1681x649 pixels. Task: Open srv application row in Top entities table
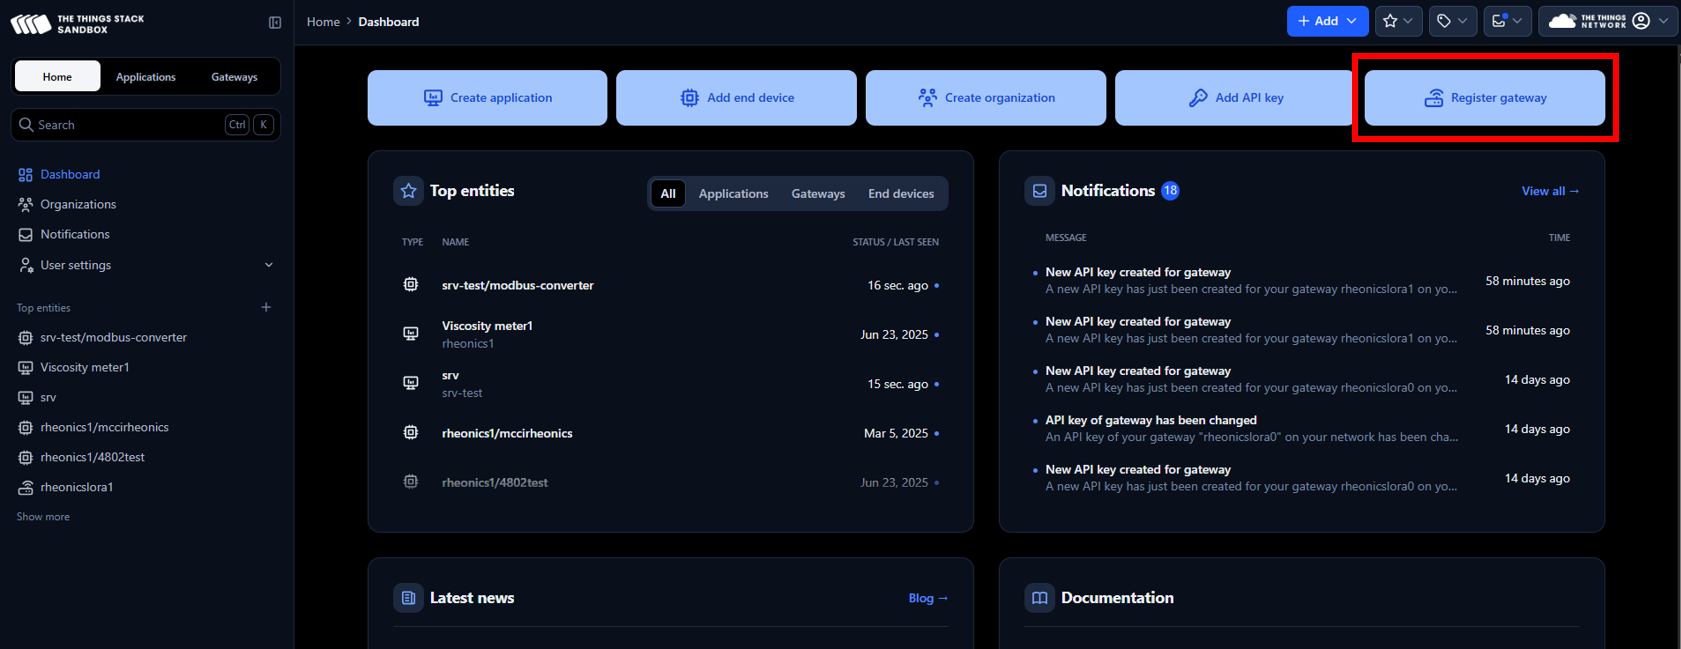tap(670, 384)
